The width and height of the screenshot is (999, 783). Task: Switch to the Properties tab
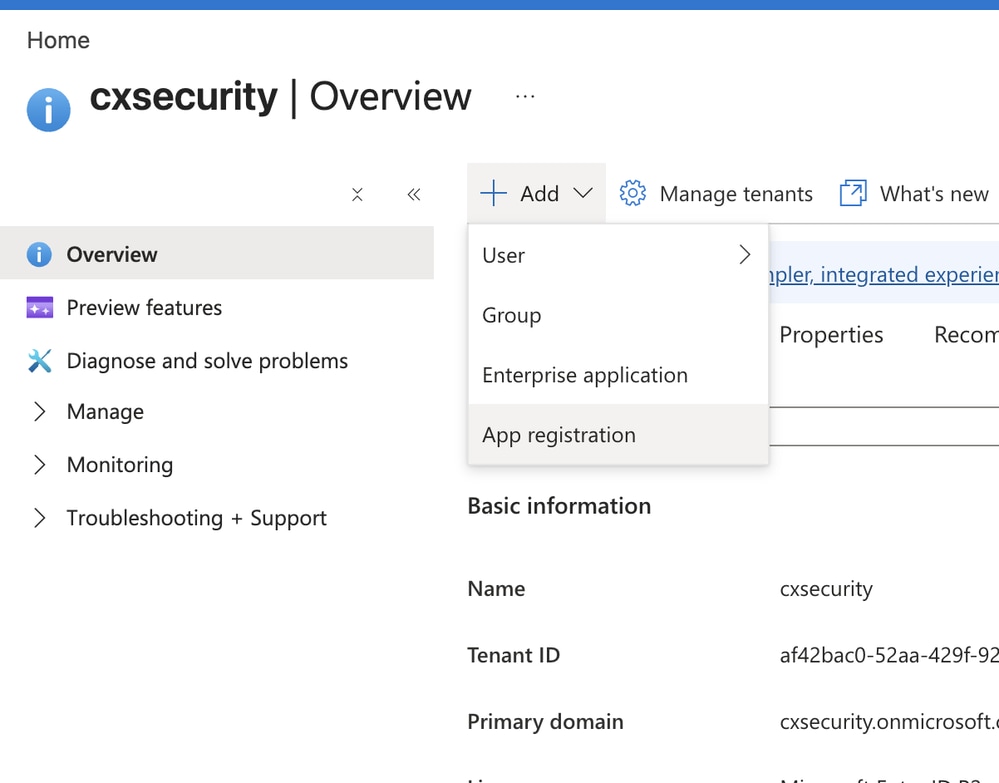(831, 334)
